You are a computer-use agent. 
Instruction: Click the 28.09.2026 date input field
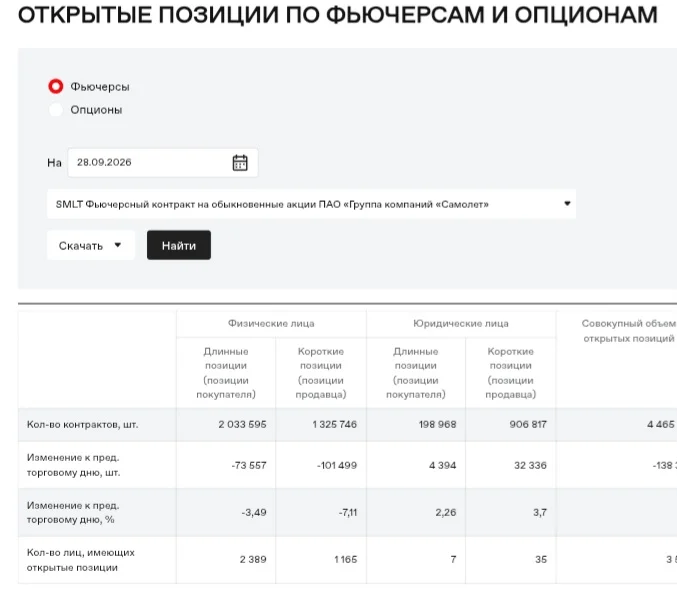pyautogui.click(x=163, y=163)
